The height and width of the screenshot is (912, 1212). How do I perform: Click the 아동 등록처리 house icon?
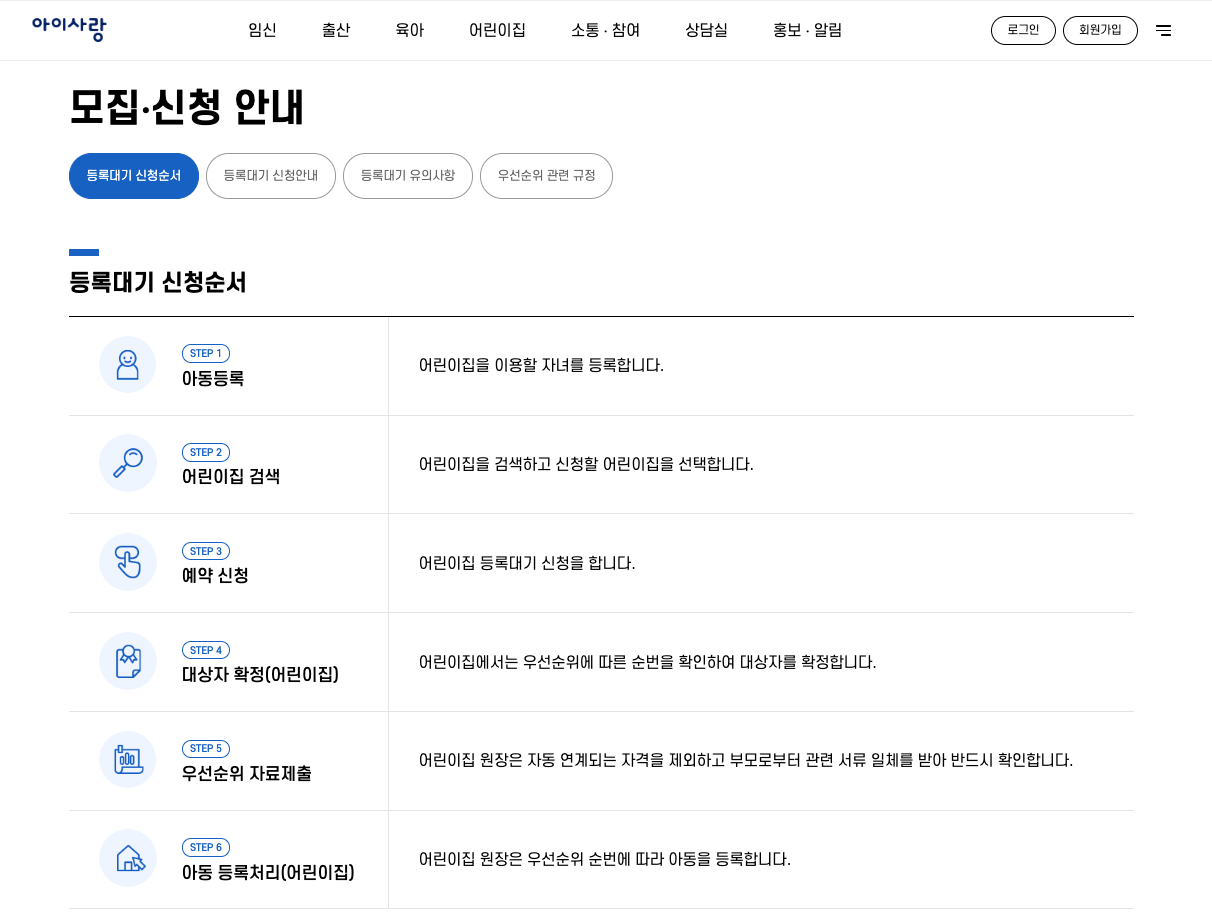[x=127, y=858]
